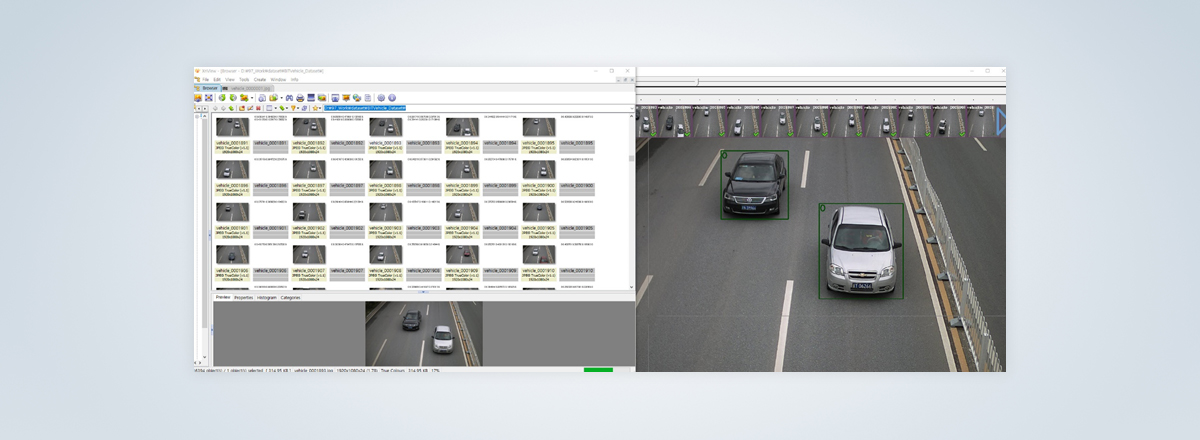This screenshot has height=440, width=1200.
Task: Open the Edit menu in XnView
Action: click(217, 79)
